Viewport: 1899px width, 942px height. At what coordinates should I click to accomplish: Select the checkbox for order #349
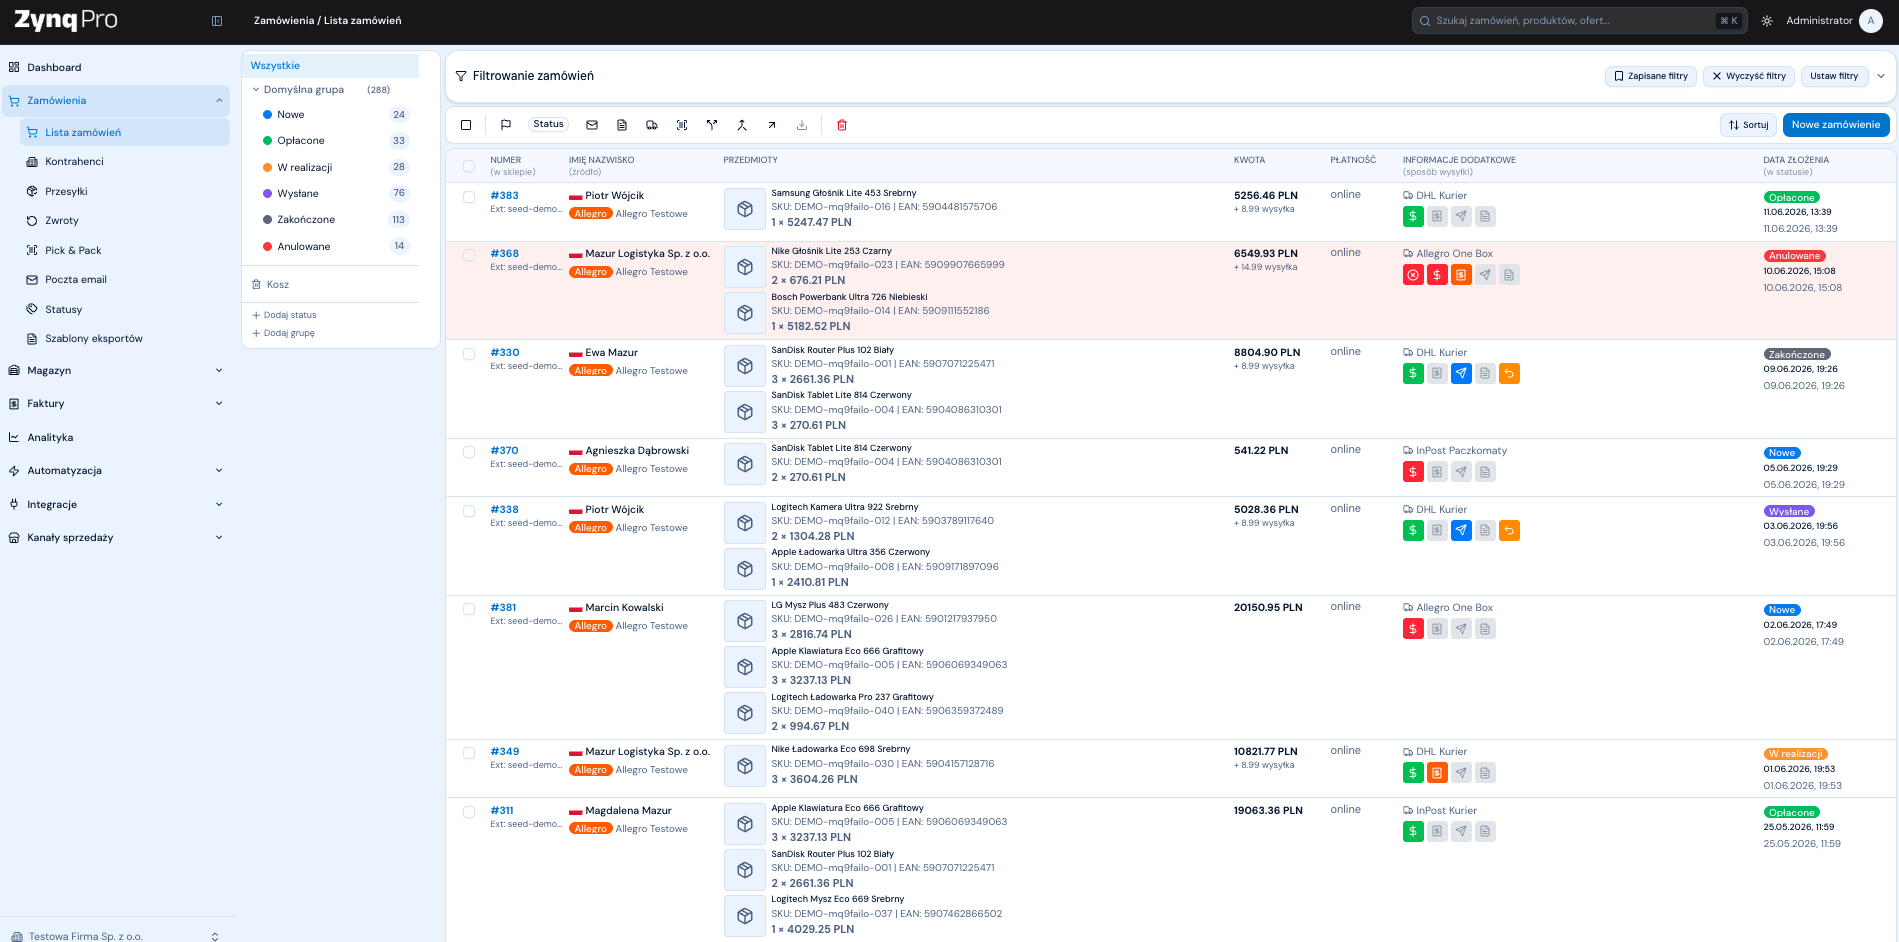click(469, 753)
